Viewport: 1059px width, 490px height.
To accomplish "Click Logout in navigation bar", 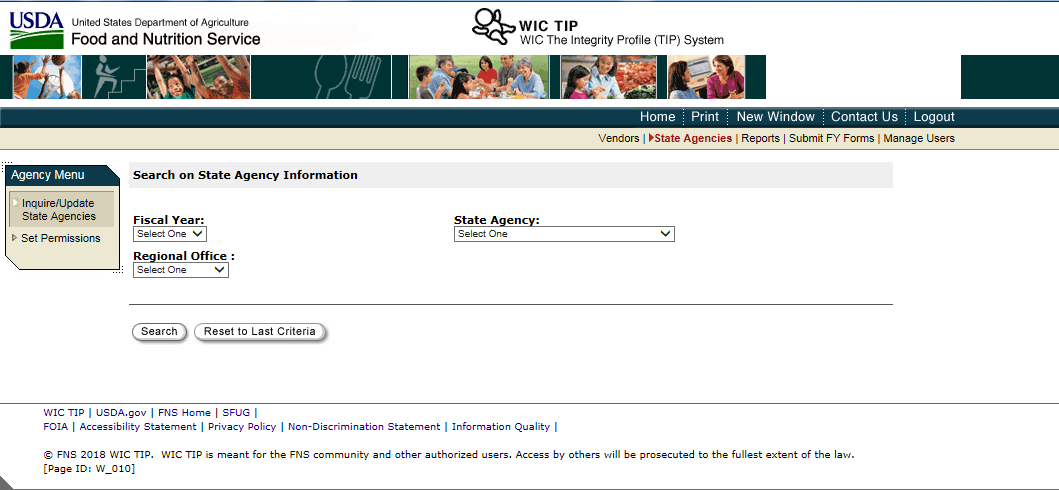I will (933, 117).
